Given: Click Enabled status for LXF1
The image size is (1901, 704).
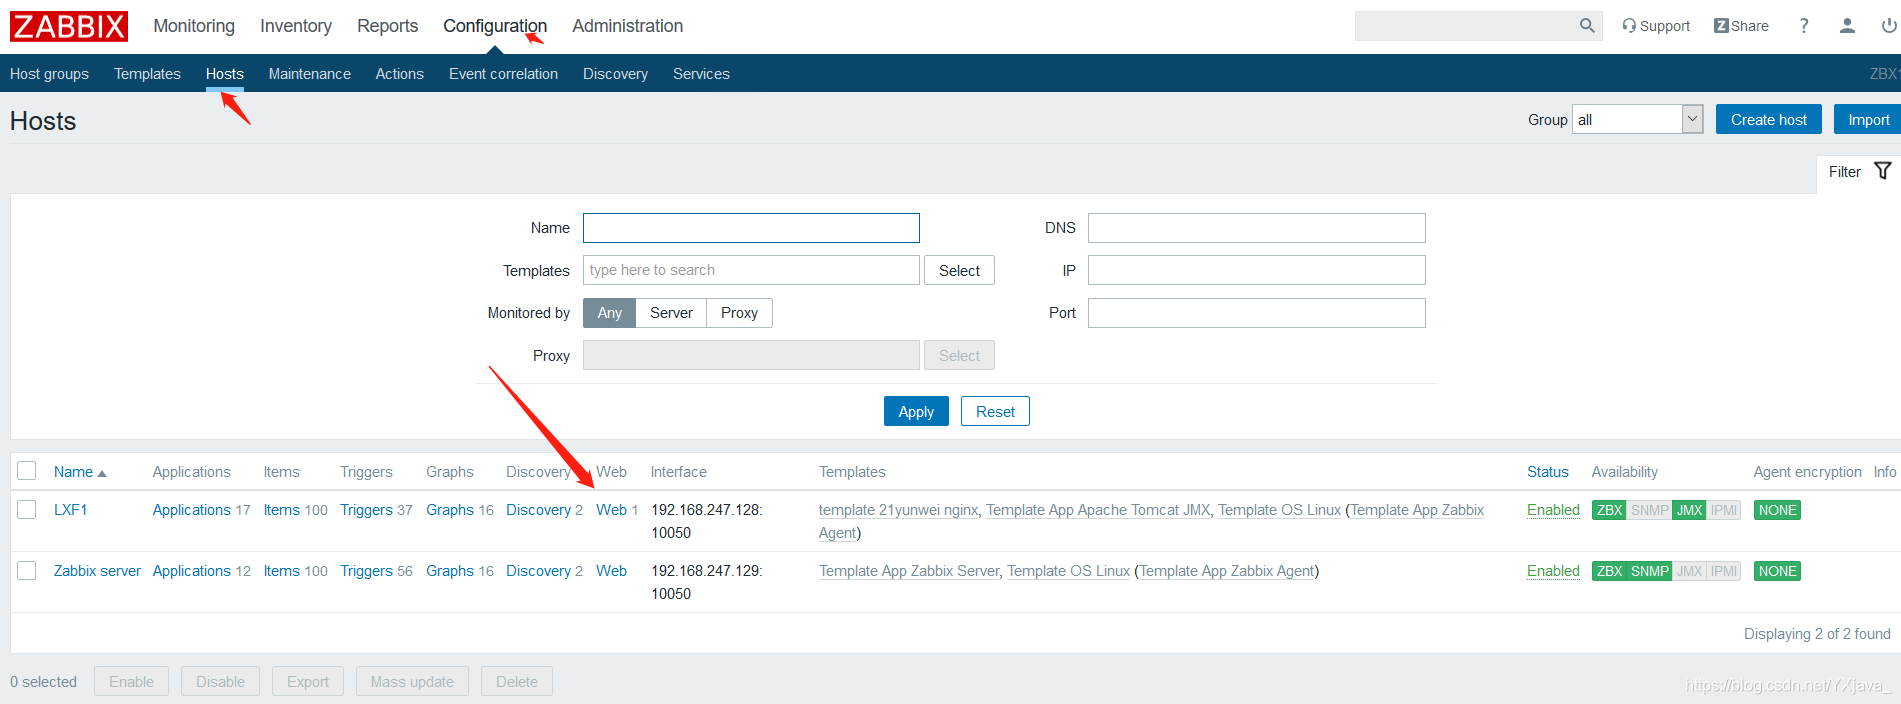Looking at the screenshot, I should [x=1553, y=510].
